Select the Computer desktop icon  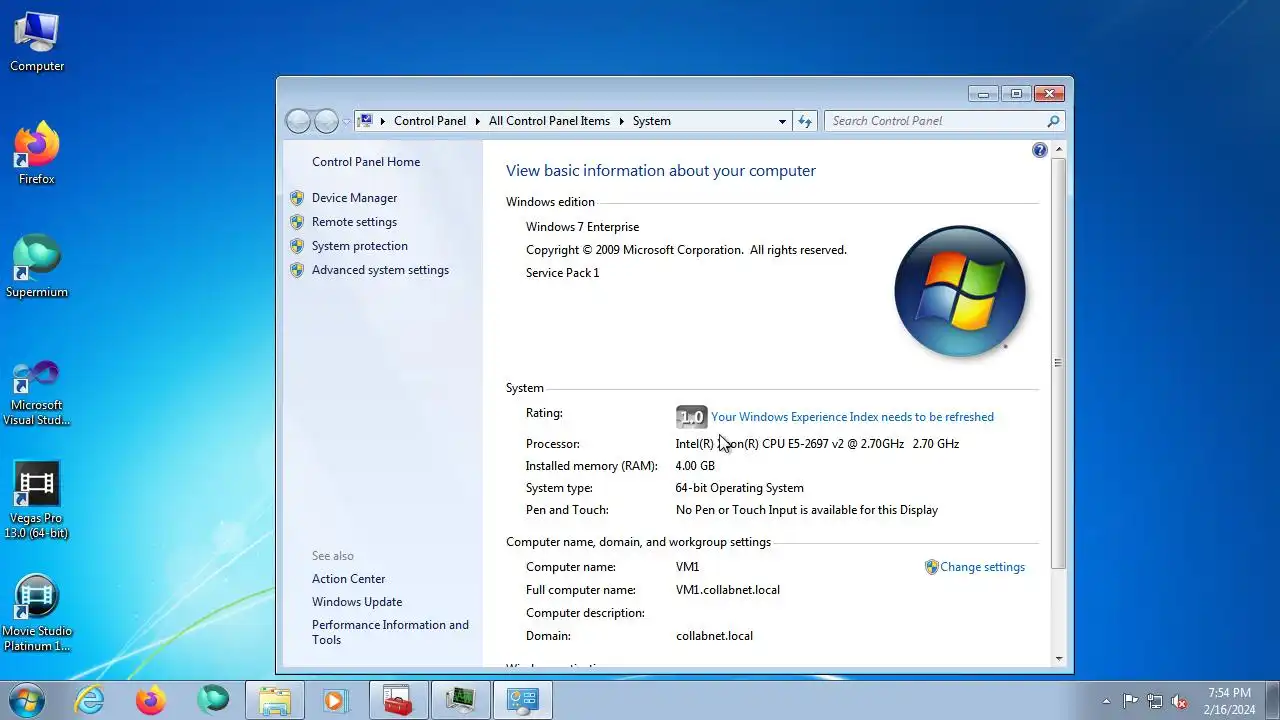pos(37,42)
